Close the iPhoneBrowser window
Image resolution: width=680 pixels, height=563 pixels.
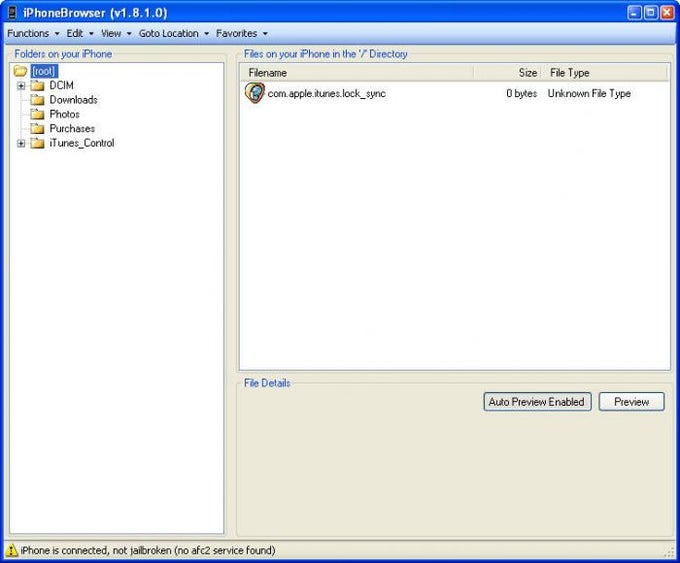667,13
